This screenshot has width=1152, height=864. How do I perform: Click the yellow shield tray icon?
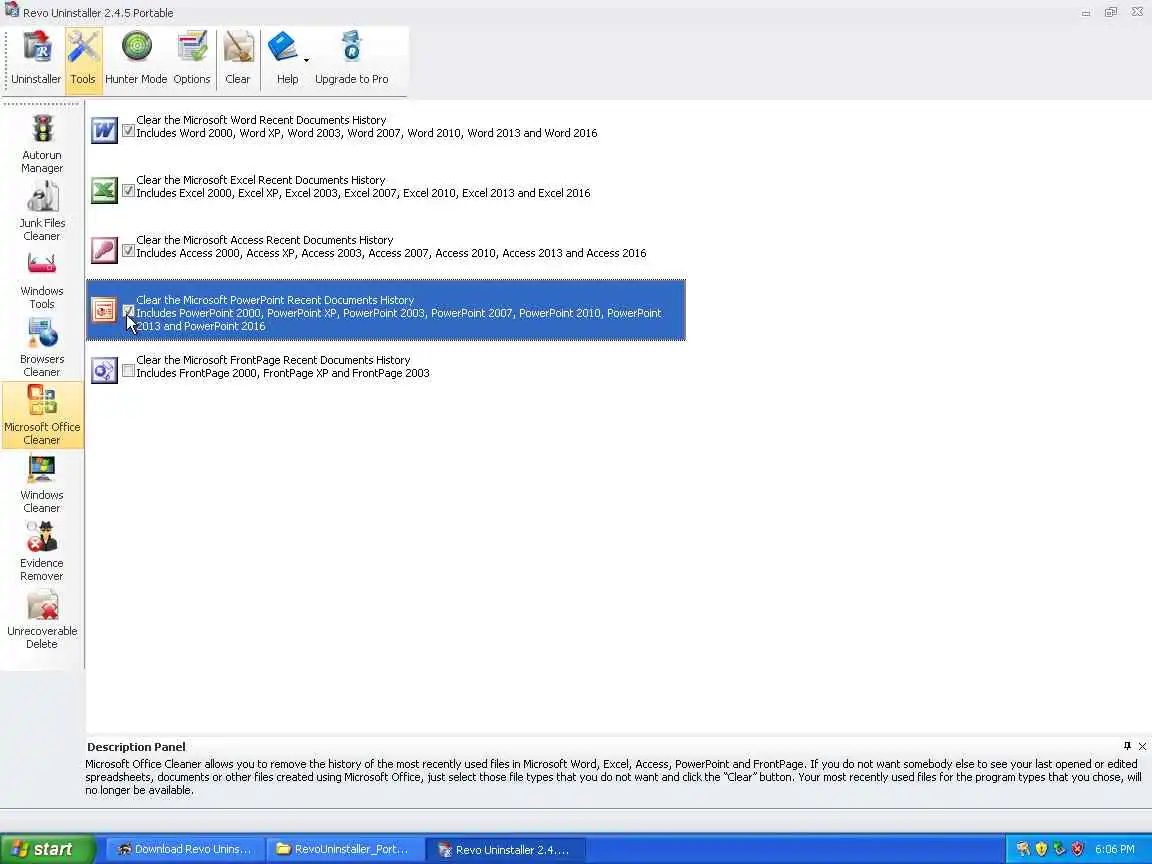1041,849
